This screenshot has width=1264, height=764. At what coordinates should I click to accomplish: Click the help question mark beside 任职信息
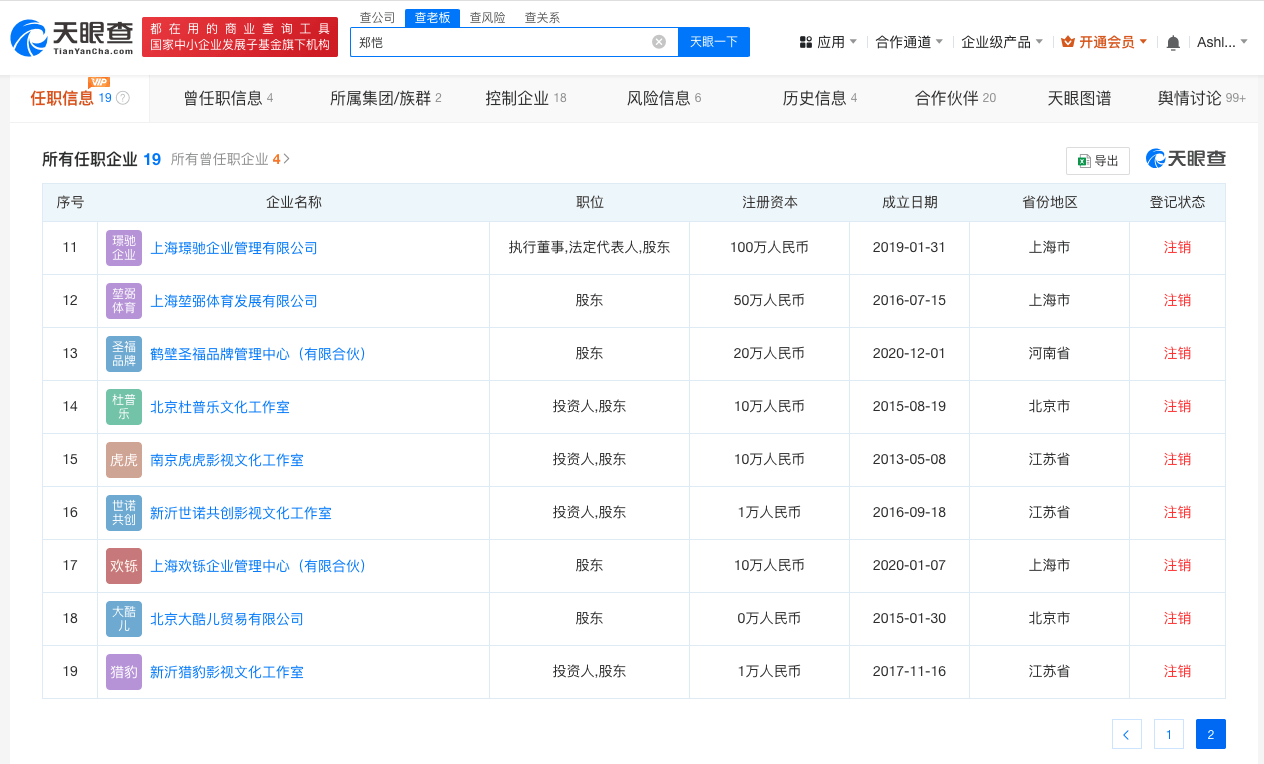click(x=123, y=98)
